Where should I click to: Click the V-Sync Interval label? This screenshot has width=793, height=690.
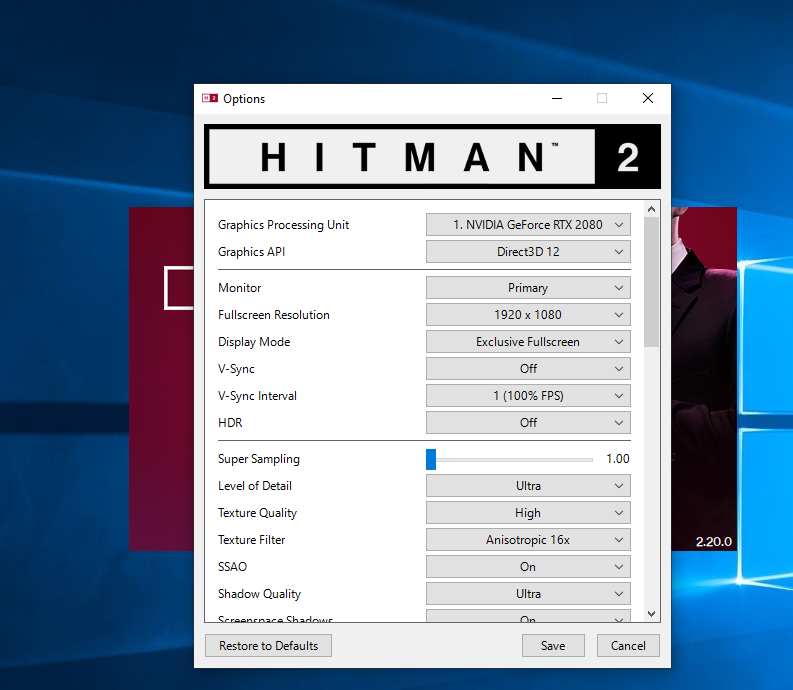tap(257, 396)
